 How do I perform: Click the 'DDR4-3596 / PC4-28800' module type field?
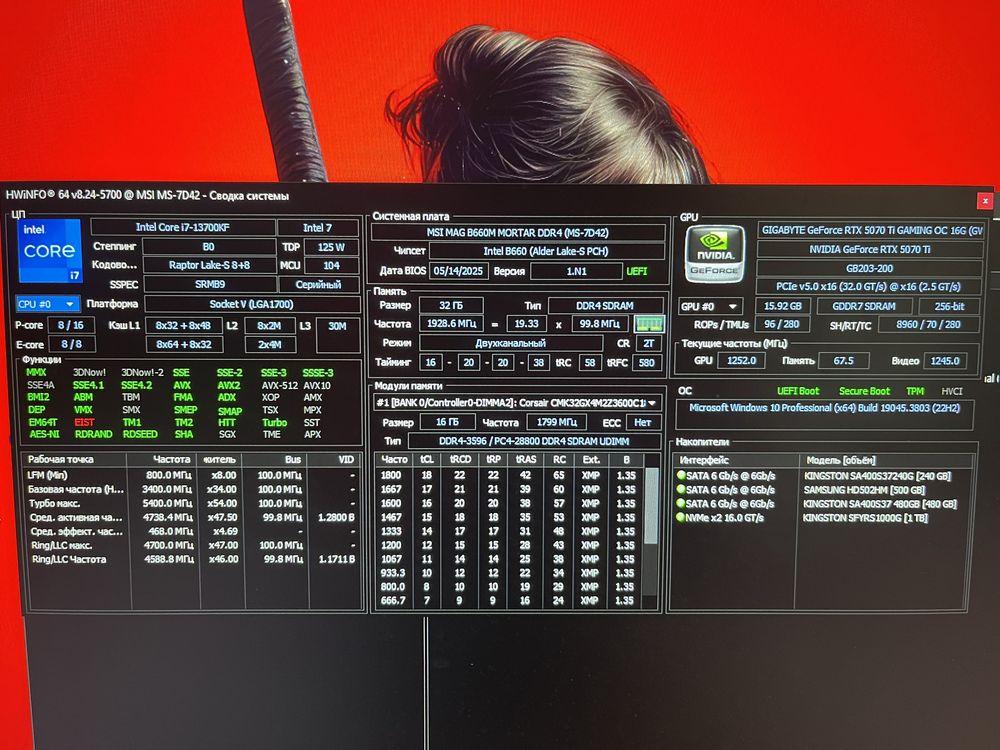point(534,441)
